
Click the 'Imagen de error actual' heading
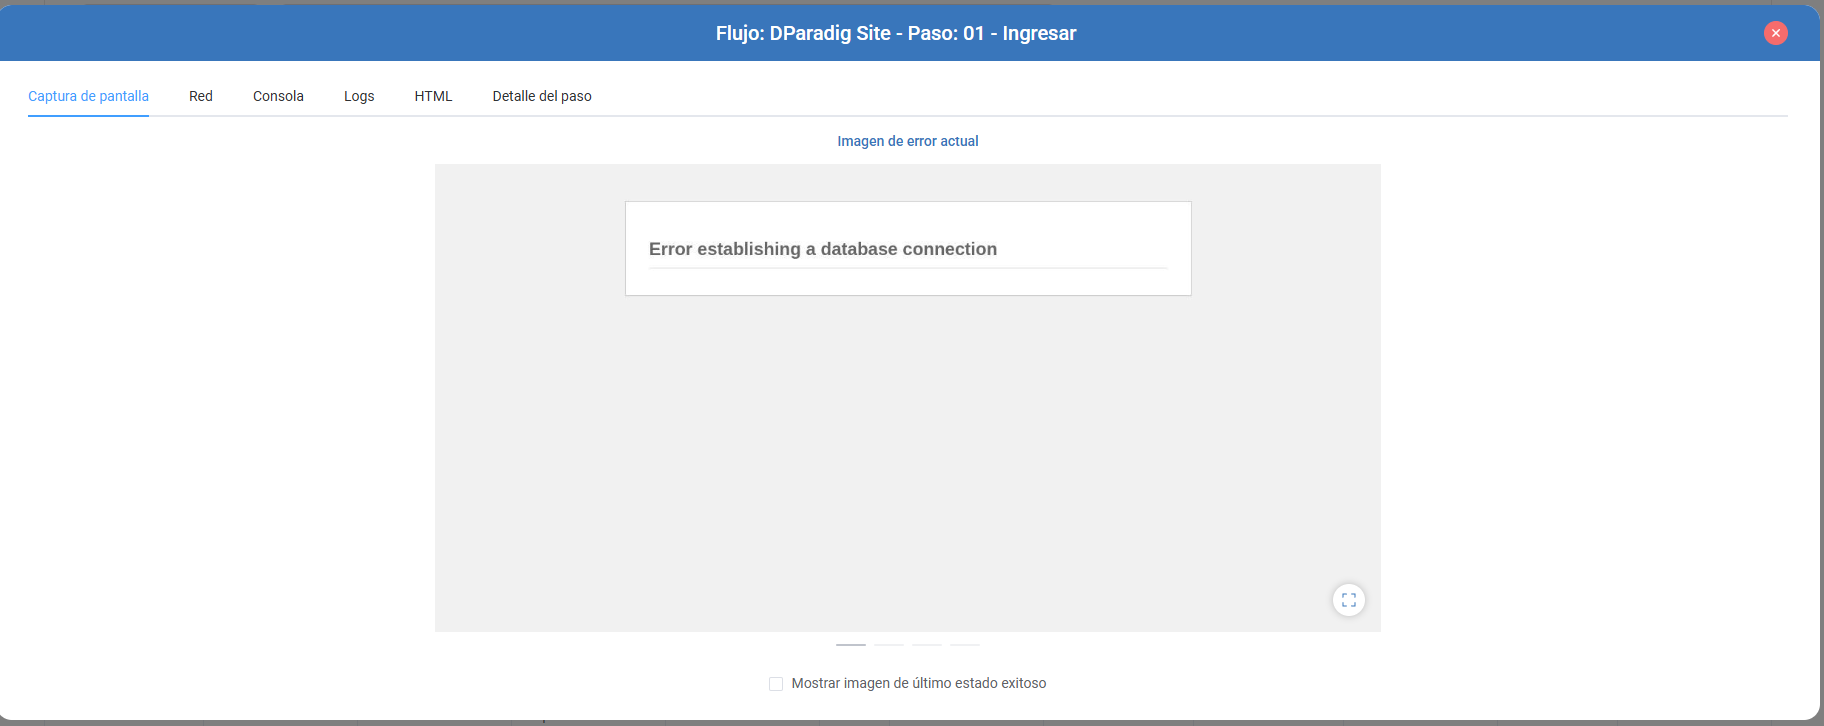pyautogui.click(x=908, y=141)
